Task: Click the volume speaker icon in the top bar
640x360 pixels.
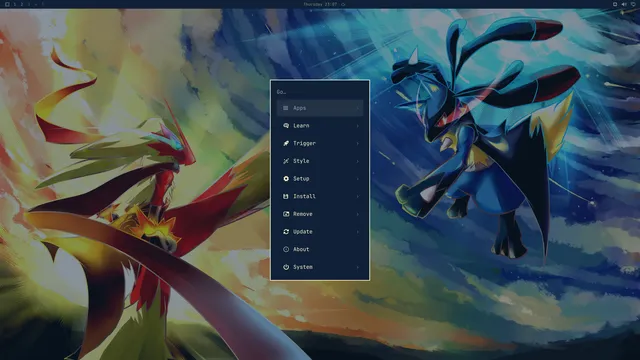Action: tap(624, 4)
